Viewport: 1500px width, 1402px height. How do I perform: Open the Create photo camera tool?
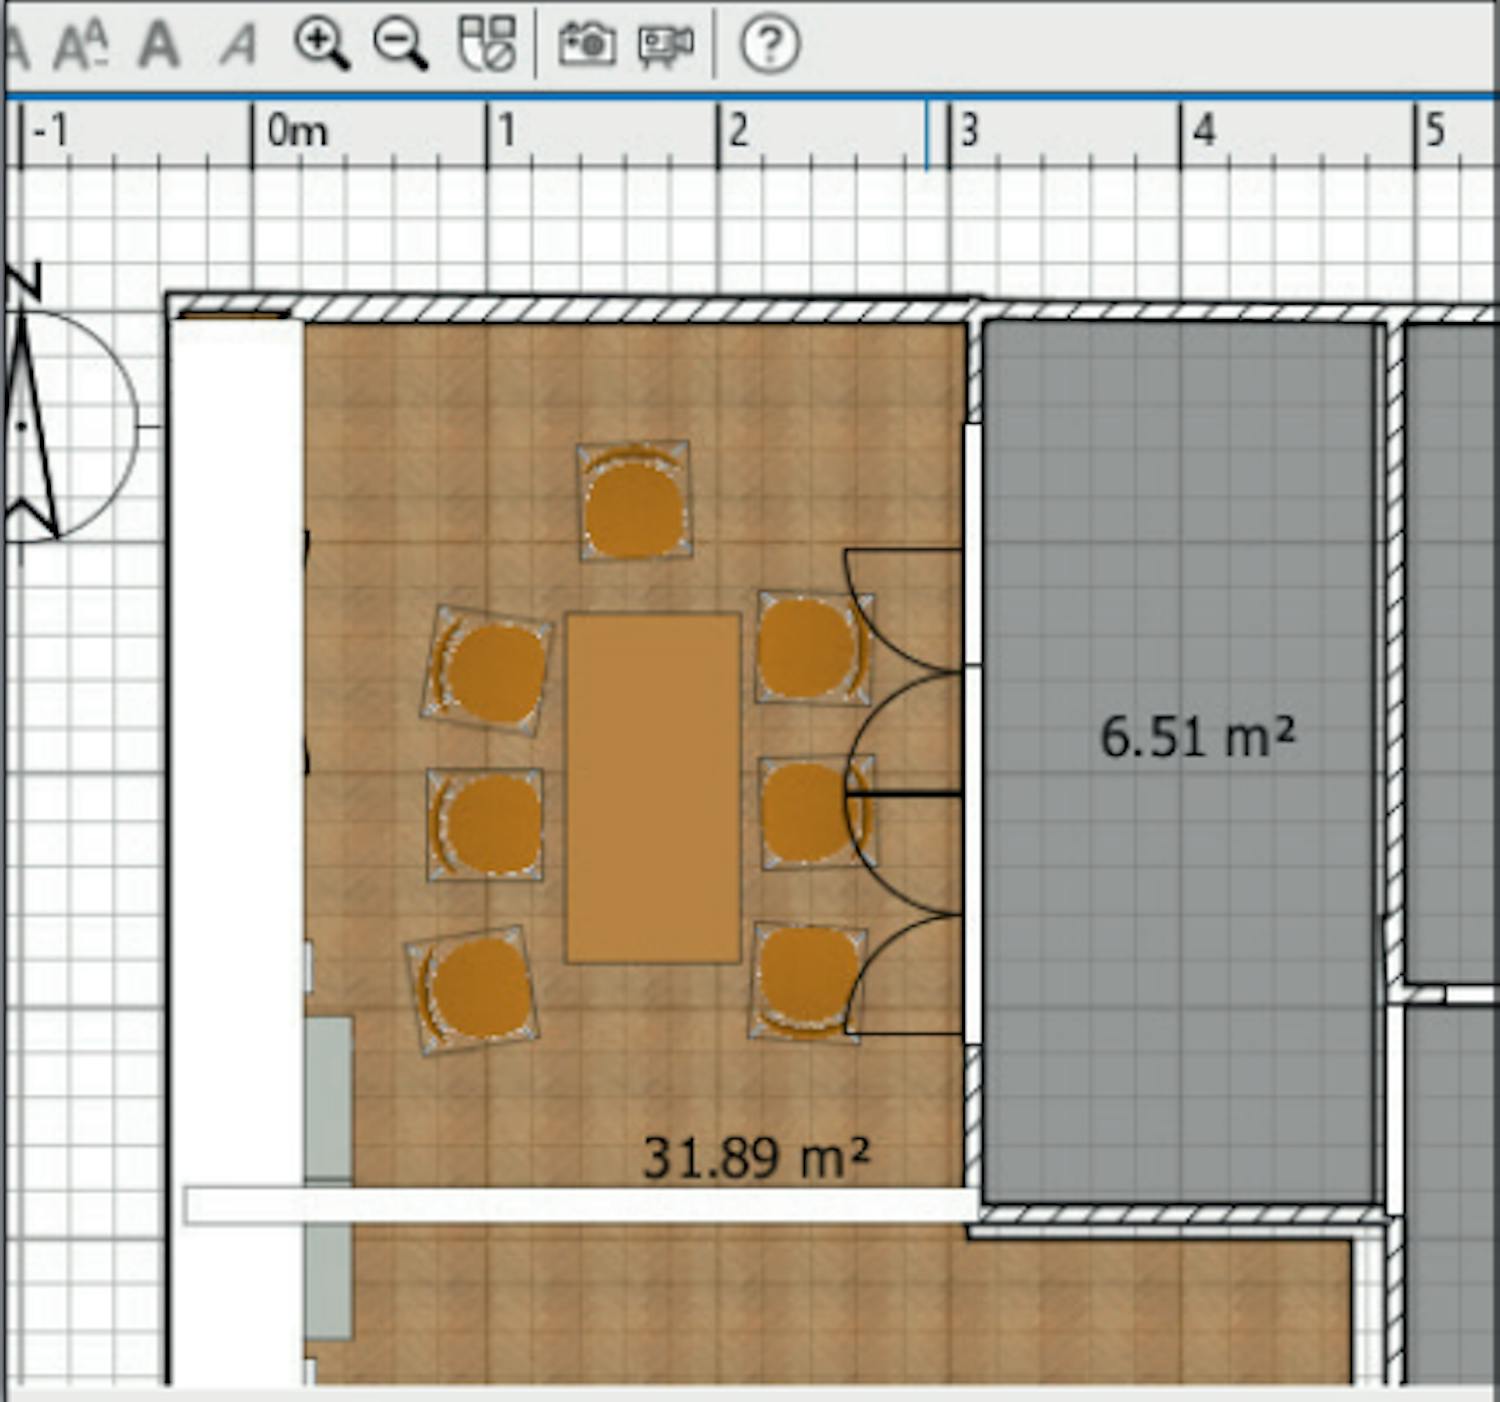click(586, 44)
